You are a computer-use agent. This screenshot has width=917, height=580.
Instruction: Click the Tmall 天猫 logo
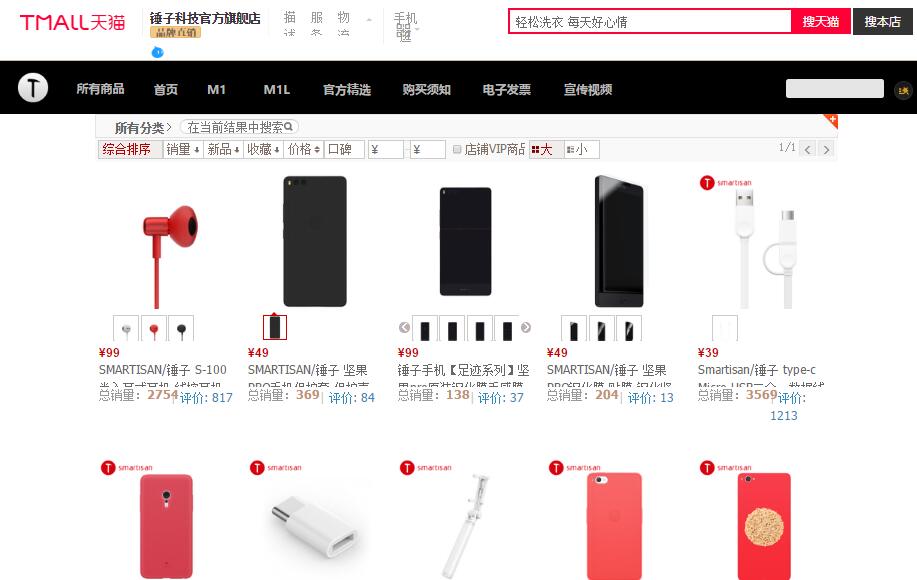(x=73, y=22)
